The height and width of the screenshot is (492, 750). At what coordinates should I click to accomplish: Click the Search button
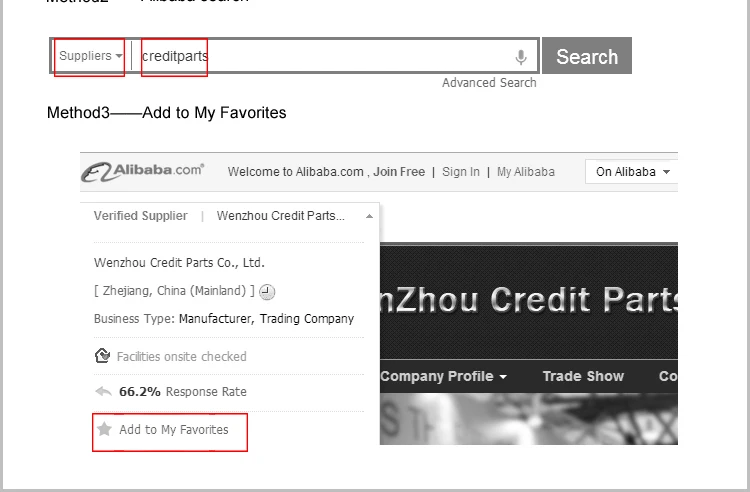(587, 56)
